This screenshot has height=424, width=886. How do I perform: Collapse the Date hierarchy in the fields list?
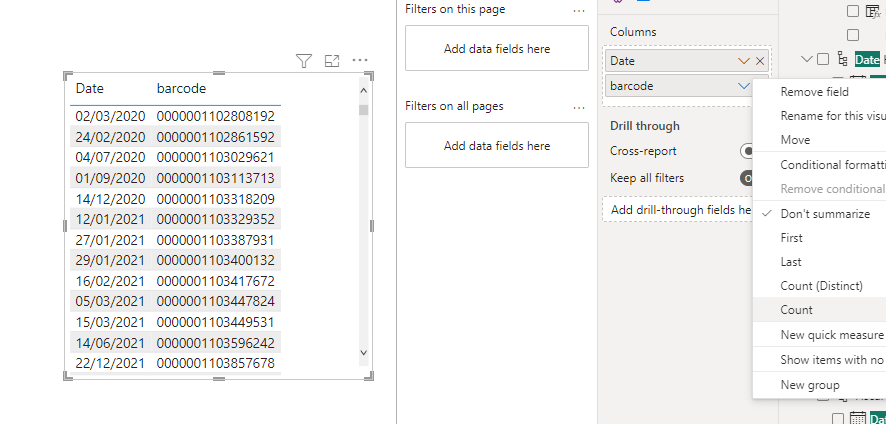[x=807, y=59]
